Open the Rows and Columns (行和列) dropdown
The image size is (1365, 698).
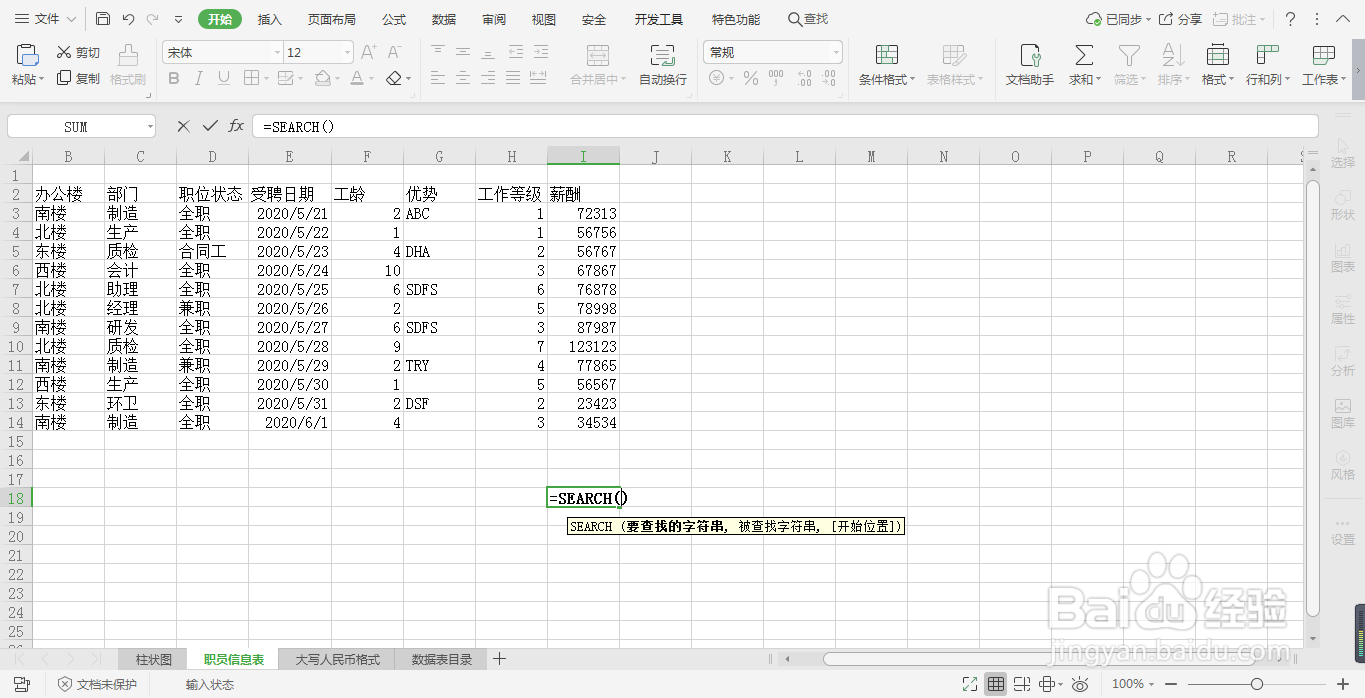pyautogui.click(x=1268, y=65)
